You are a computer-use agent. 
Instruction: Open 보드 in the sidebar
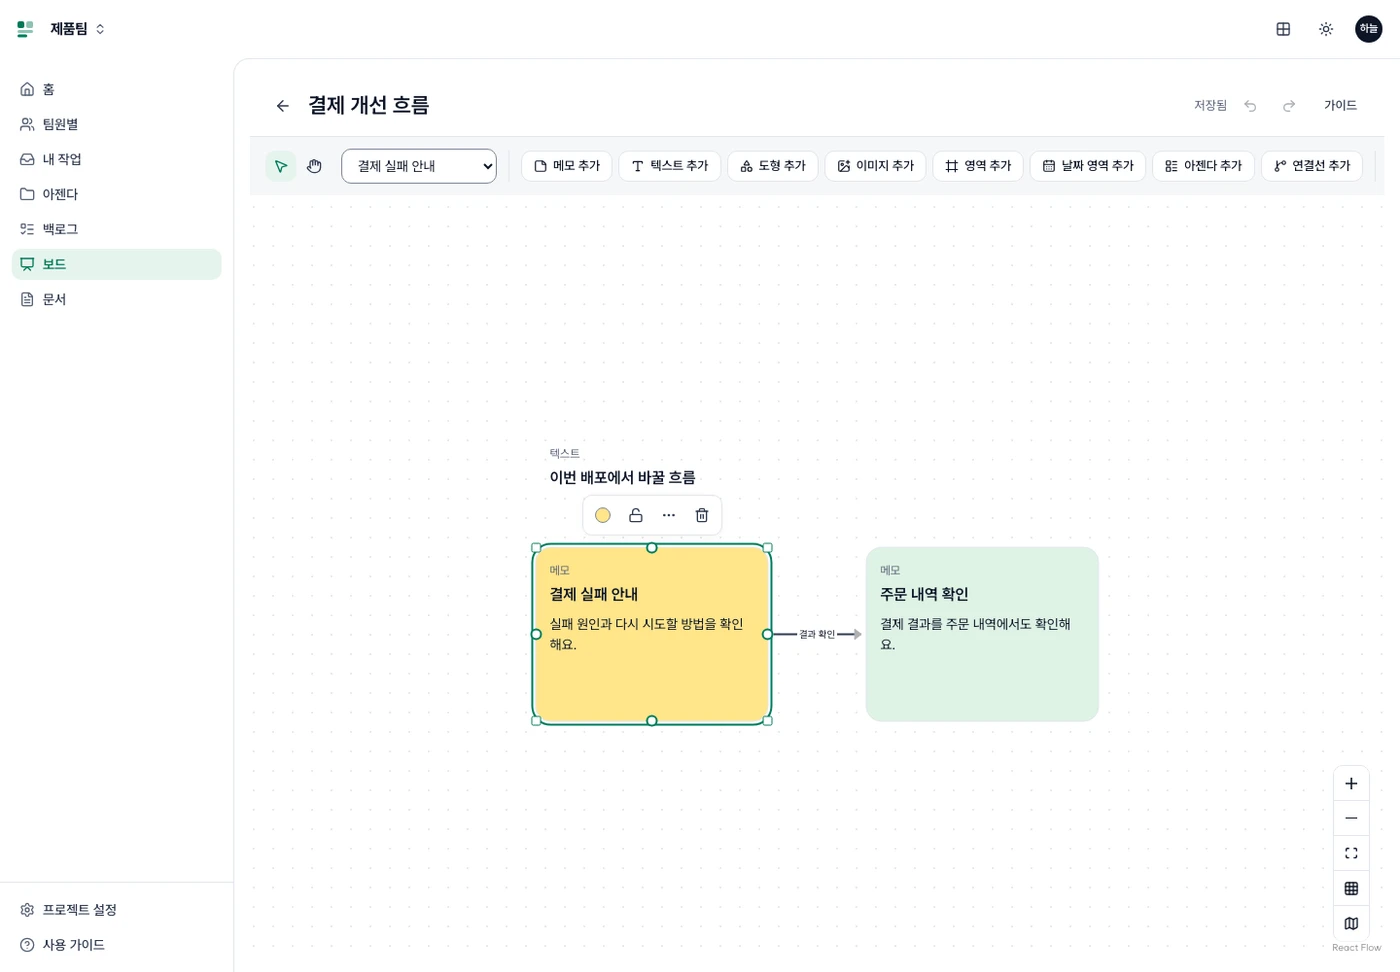tap(116, 264)
